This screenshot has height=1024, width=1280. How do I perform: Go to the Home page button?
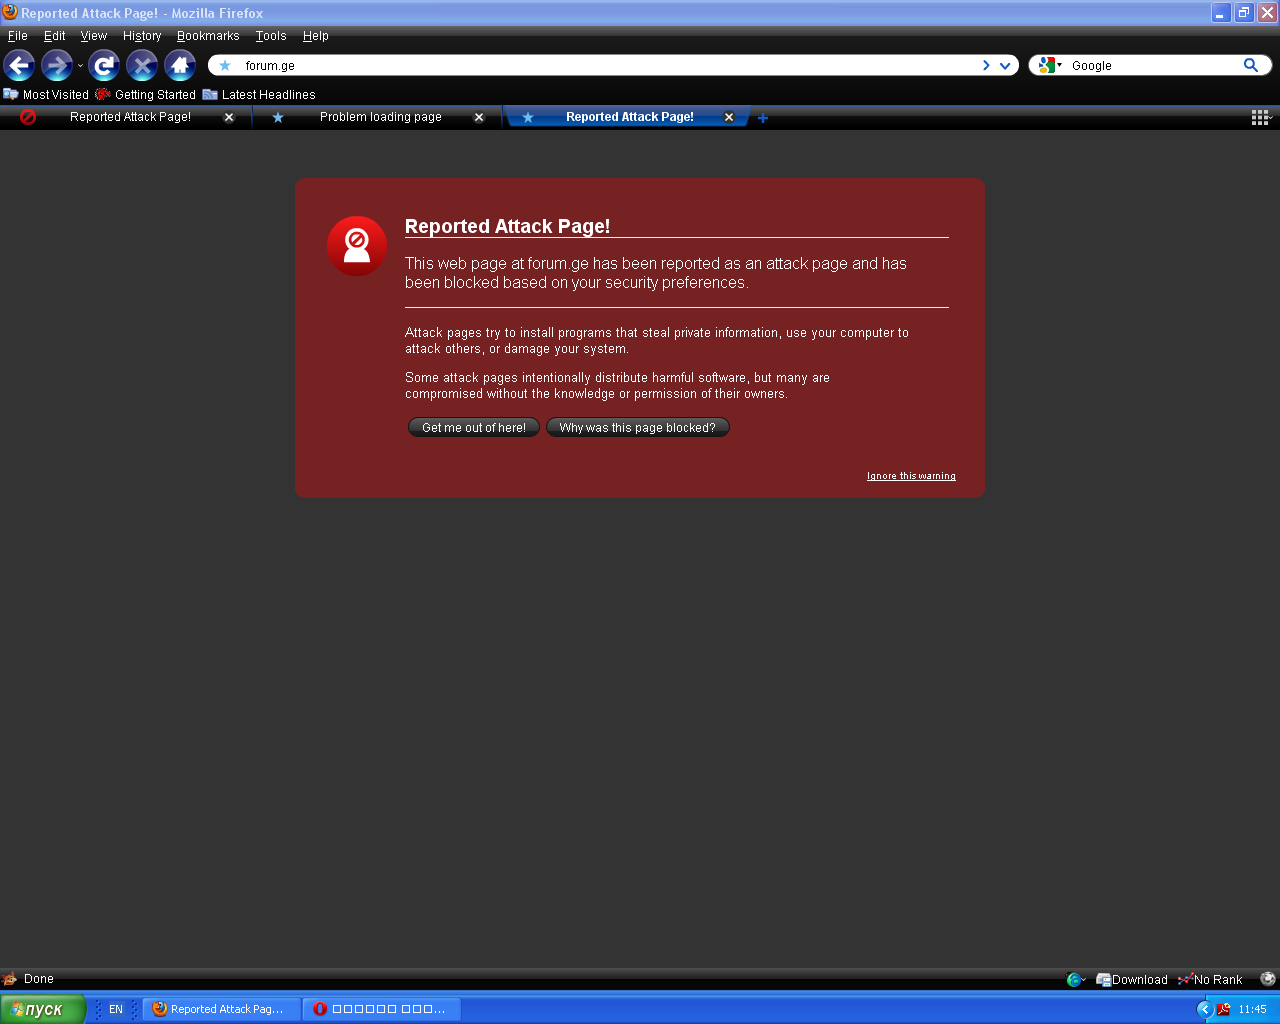pyautogui.click(x=180, y=66)
